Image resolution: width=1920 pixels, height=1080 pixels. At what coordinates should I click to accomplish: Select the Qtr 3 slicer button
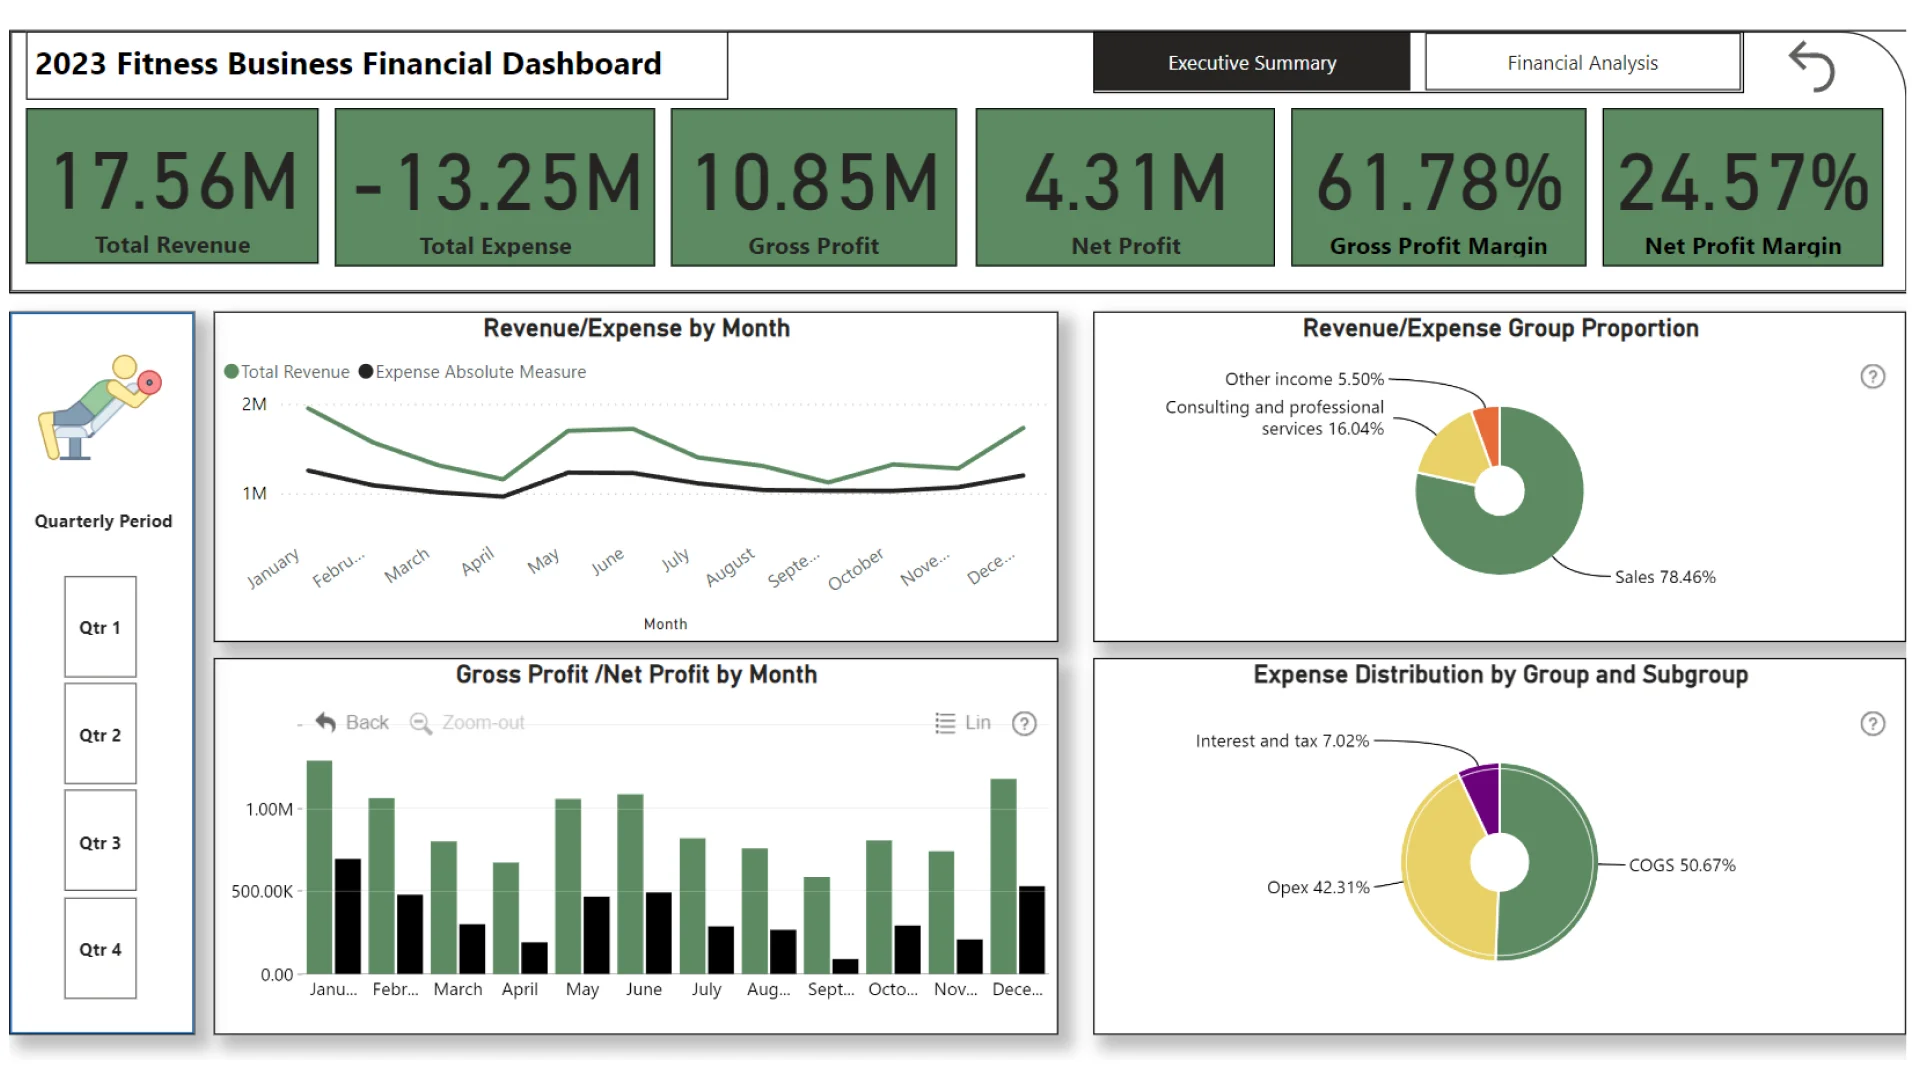[x=100, y=841]
